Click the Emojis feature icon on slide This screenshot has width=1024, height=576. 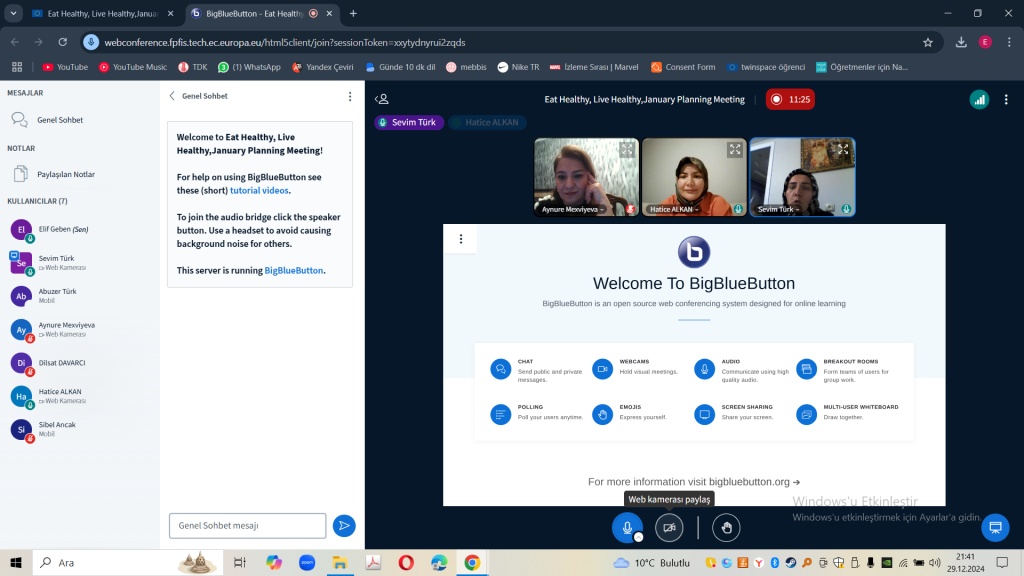point(602,414)
